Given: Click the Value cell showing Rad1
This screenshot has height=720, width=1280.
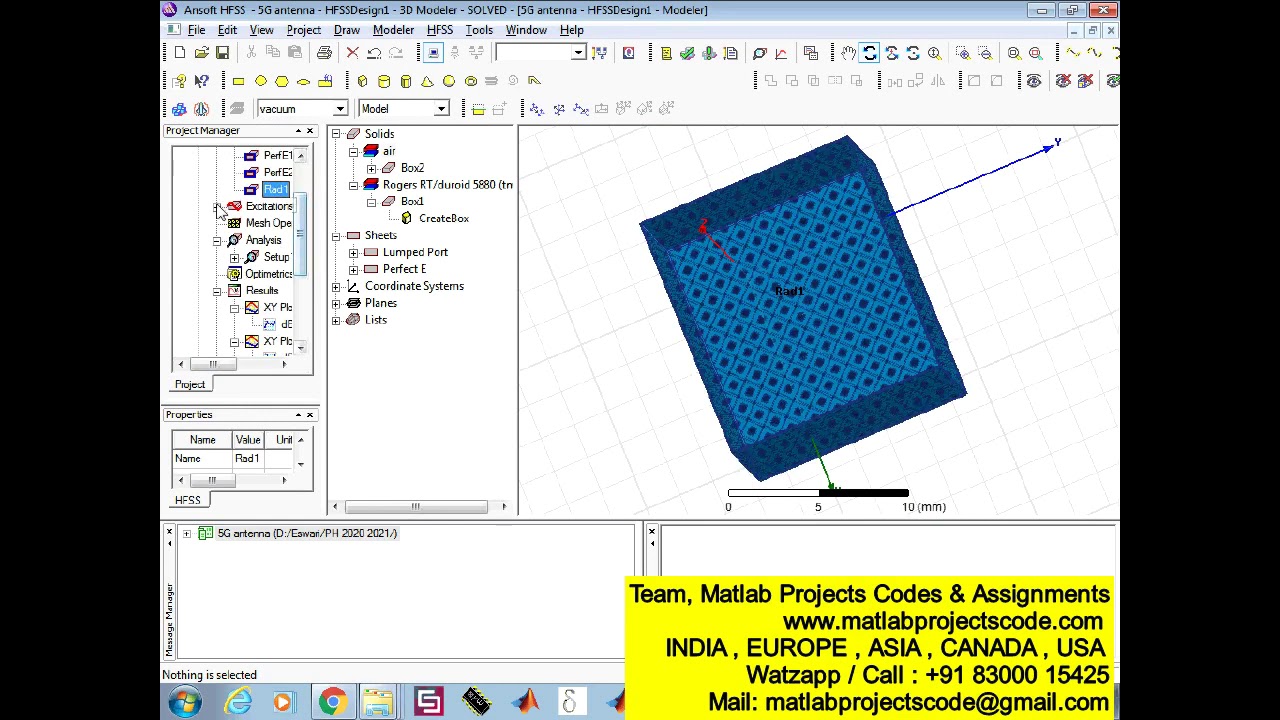Looking at the screenshot, I should (247, 458).
